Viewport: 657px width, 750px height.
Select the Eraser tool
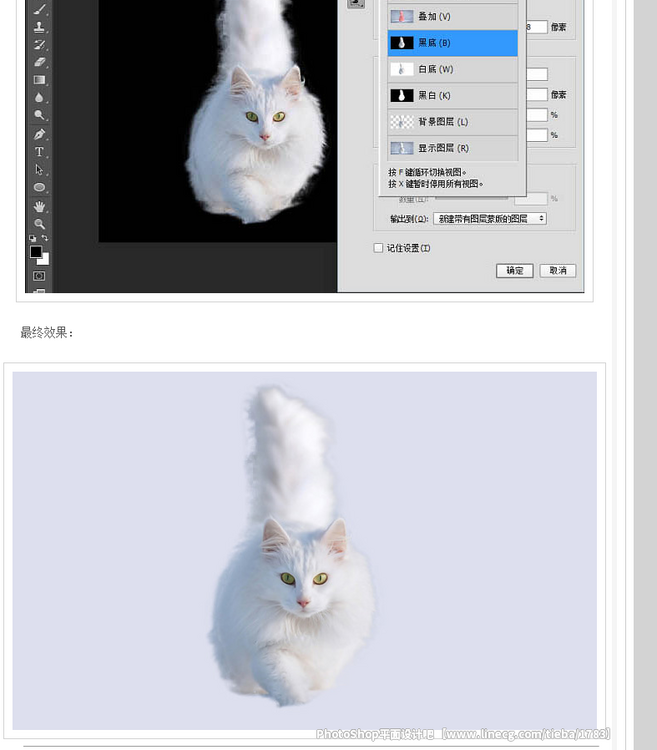click(40, 62)
